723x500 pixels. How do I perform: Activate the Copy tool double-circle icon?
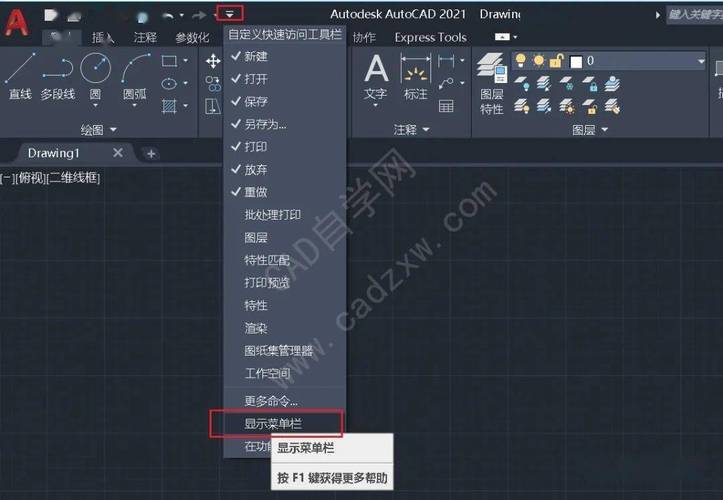tap(213, 83)
